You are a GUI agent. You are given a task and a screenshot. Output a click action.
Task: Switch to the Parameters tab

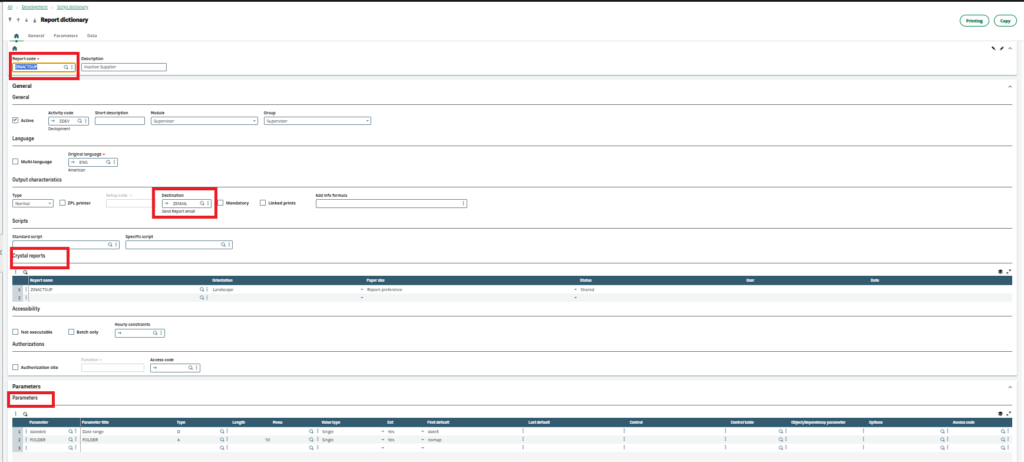pyautogui.click(x=66, y=35)
